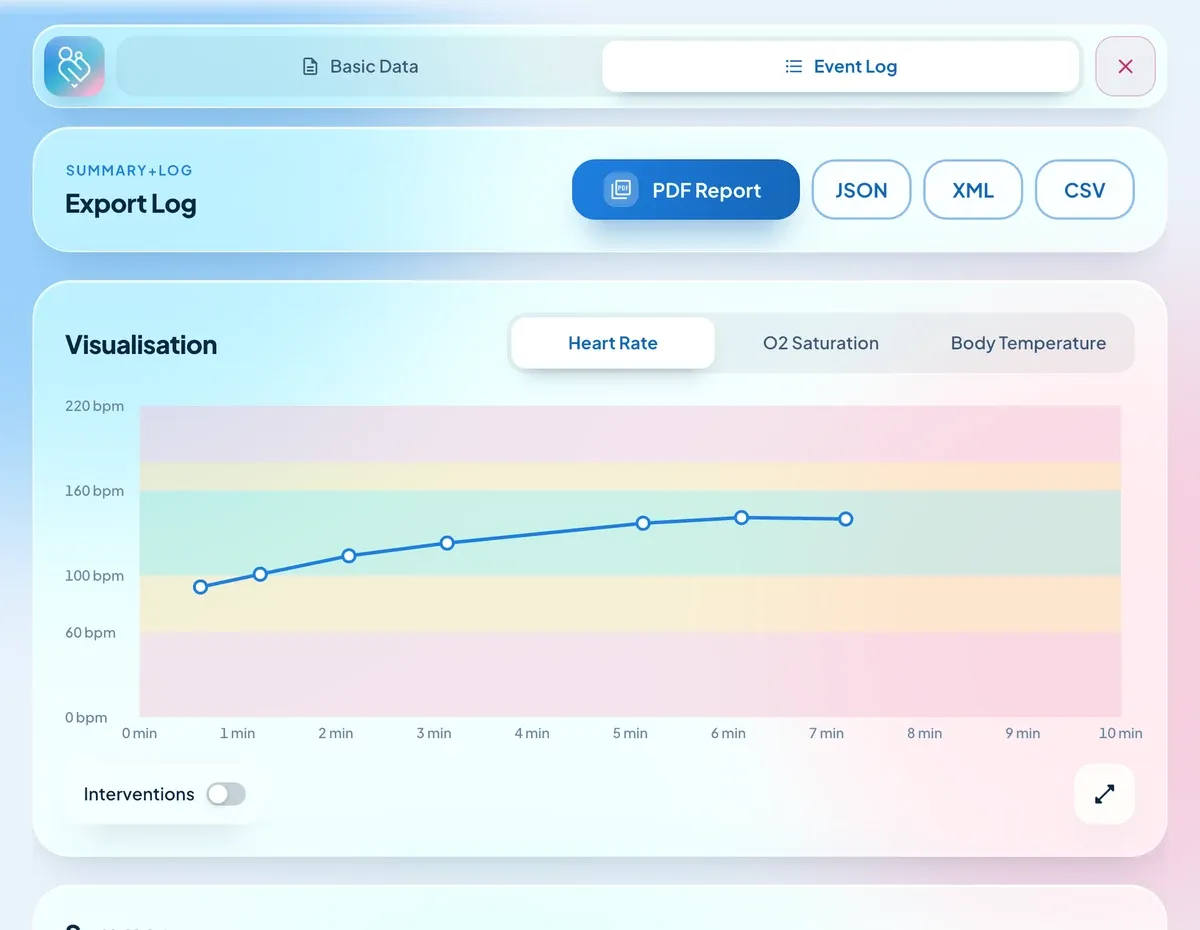Click the last heart rate data point
The image size is (1200, 930).
tap(846, 519)
